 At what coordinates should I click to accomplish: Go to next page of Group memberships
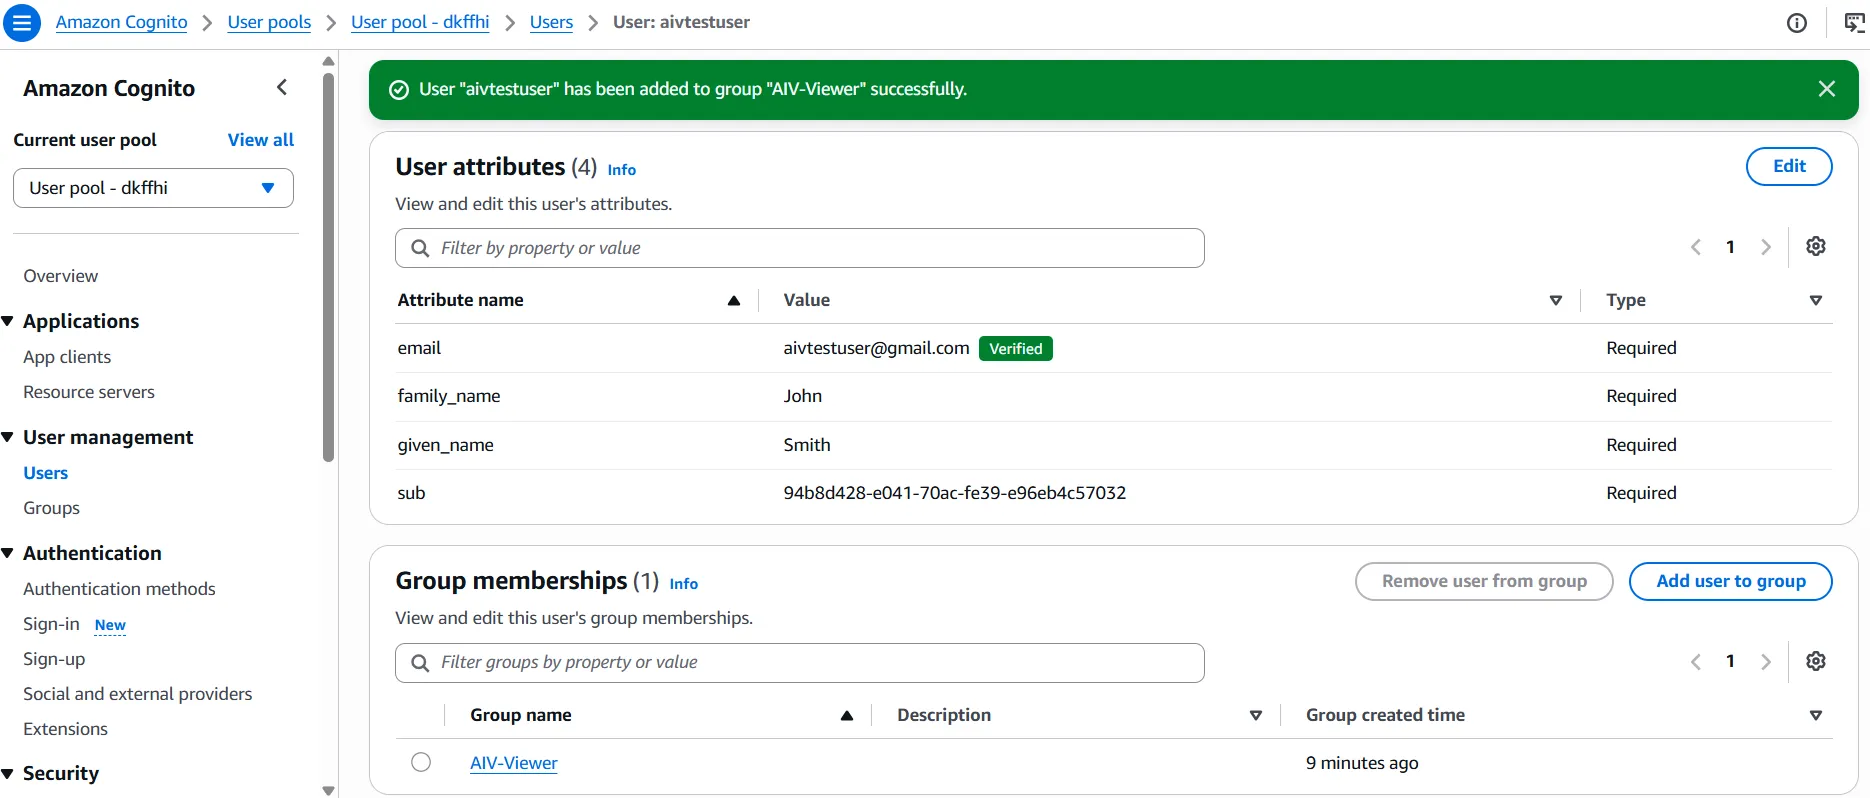click(1766, 662)
